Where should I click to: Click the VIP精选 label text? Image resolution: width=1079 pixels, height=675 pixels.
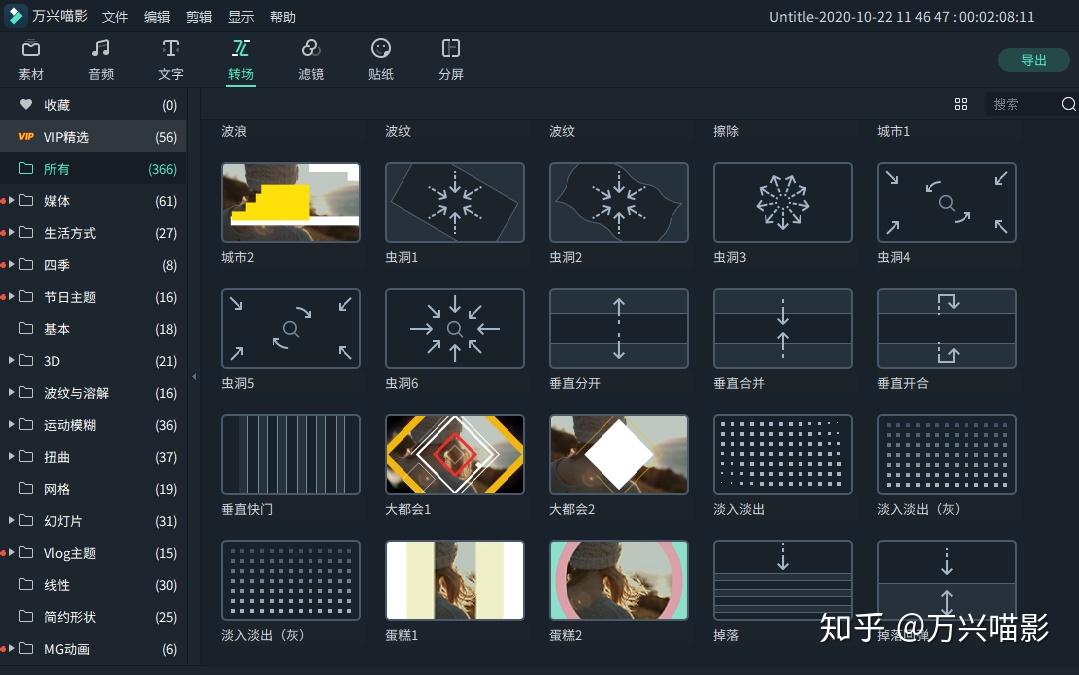(66, 137)
